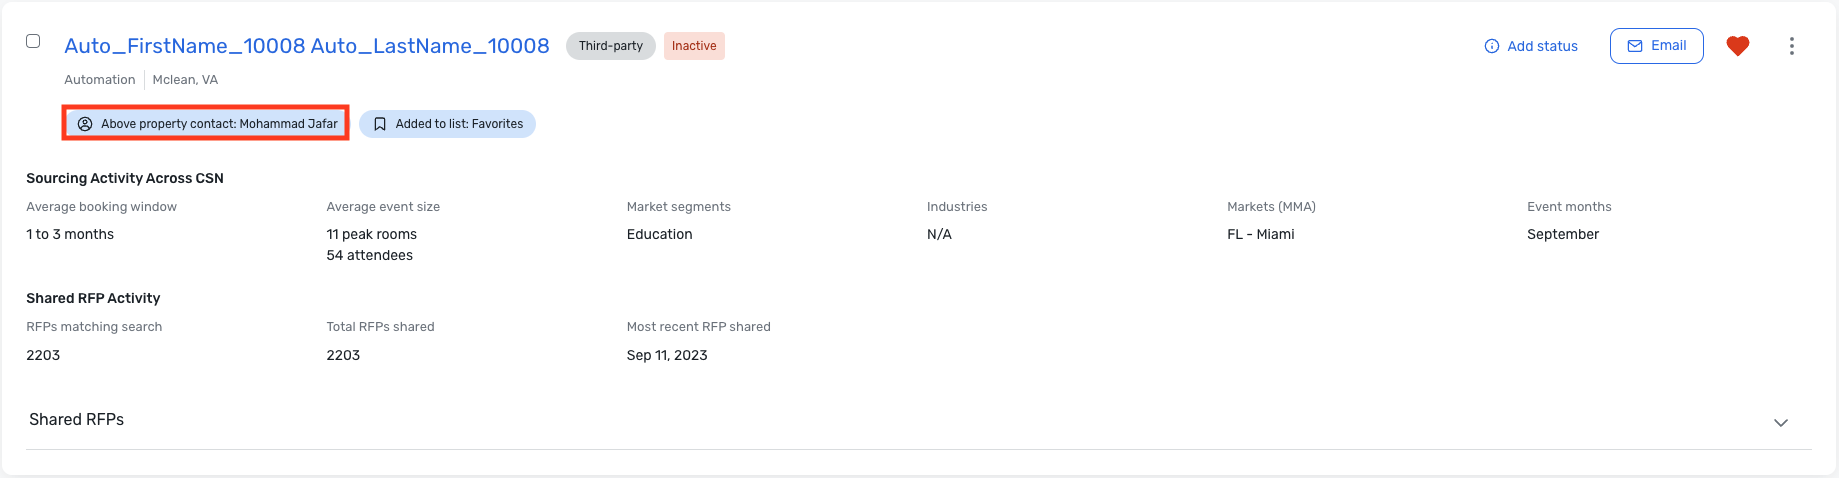Click the bookmark icon in the Favorites chip

(380, 124)
